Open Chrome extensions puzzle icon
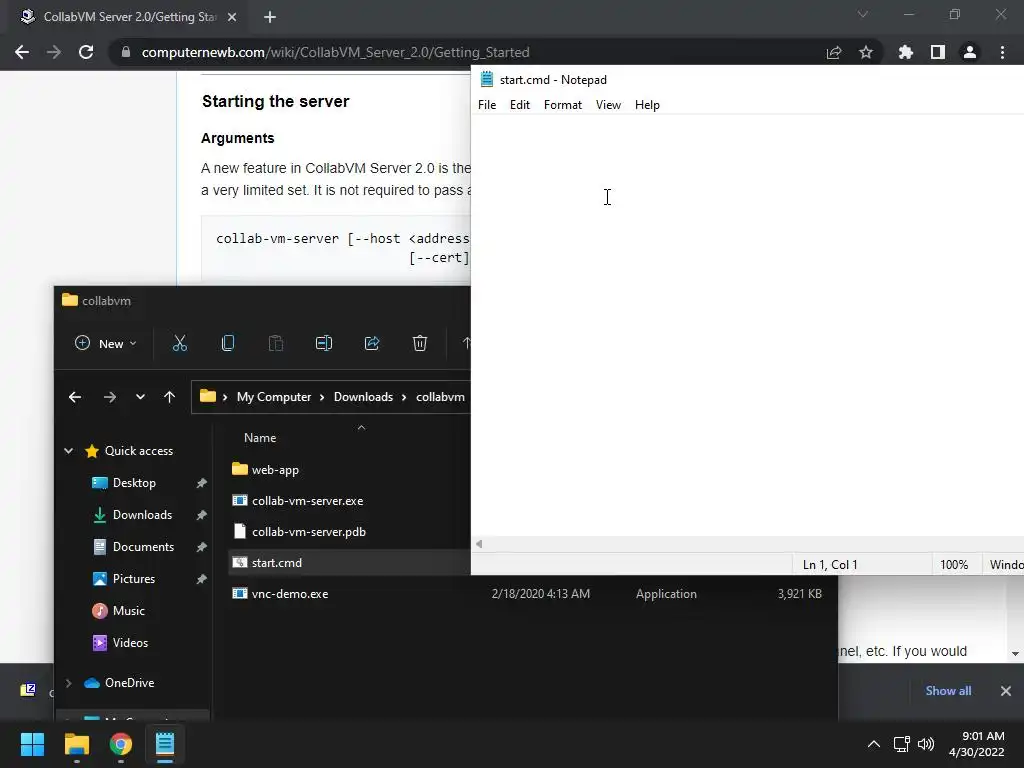The height and width of the screenshot is (768, 1024). (906, 52)
